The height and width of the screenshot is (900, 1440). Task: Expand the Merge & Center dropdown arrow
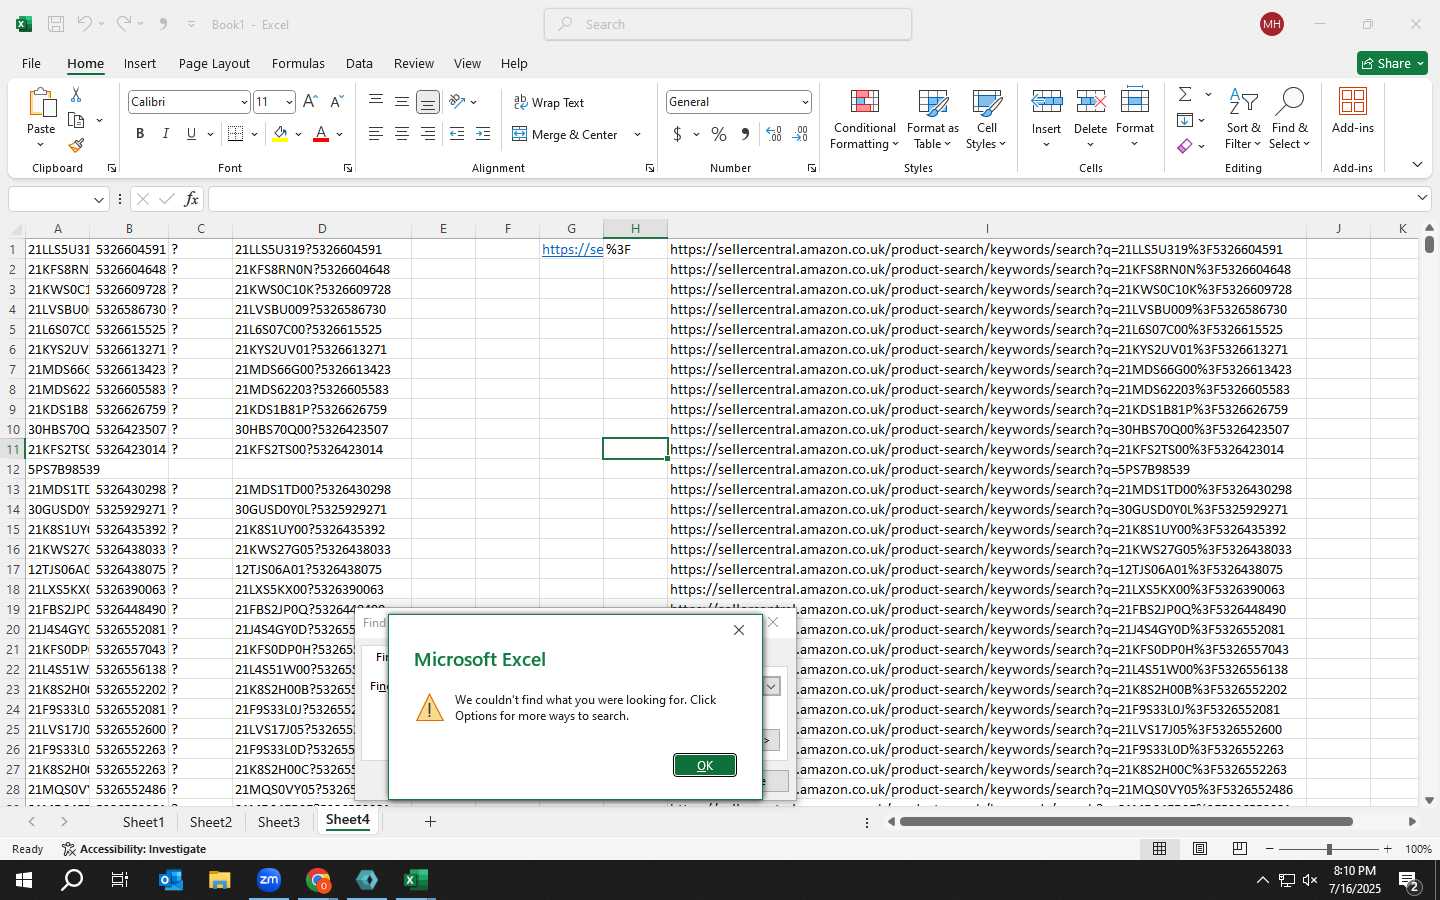637,134
